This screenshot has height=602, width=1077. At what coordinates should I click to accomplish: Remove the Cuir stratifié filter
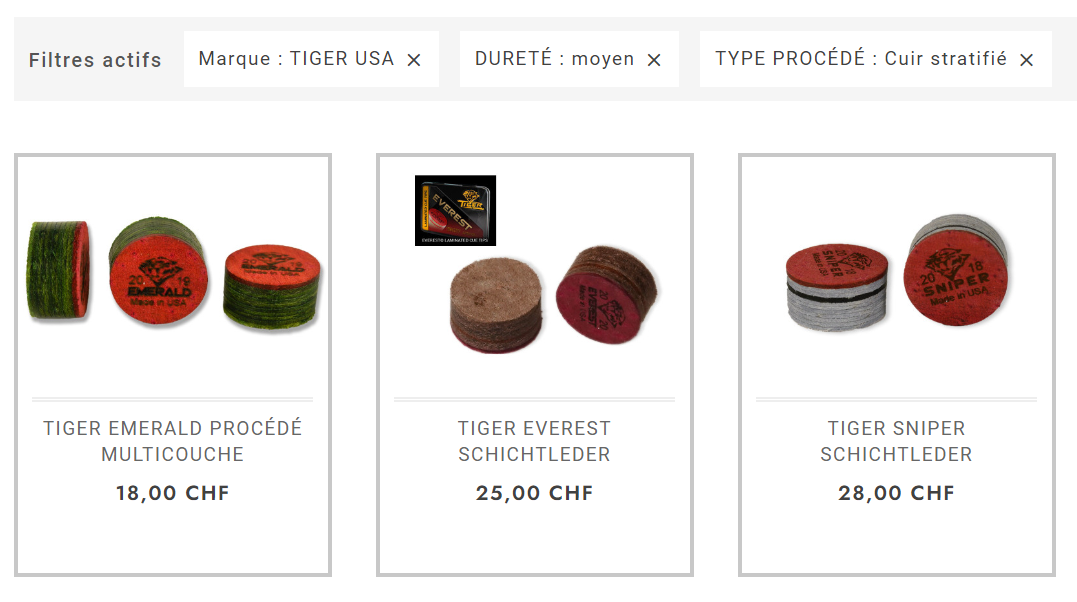(1026, 60)
